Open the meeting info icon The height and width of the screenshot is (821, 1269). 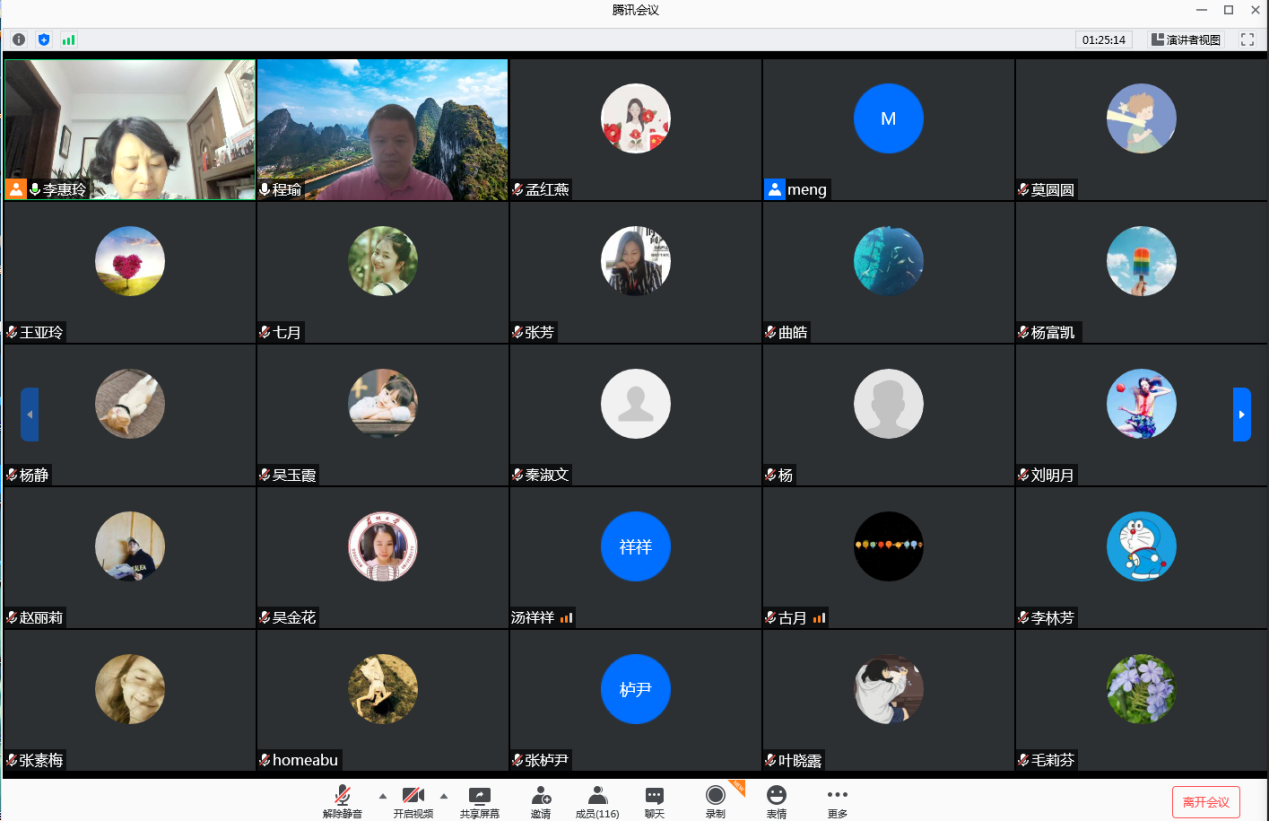[18, 40]
